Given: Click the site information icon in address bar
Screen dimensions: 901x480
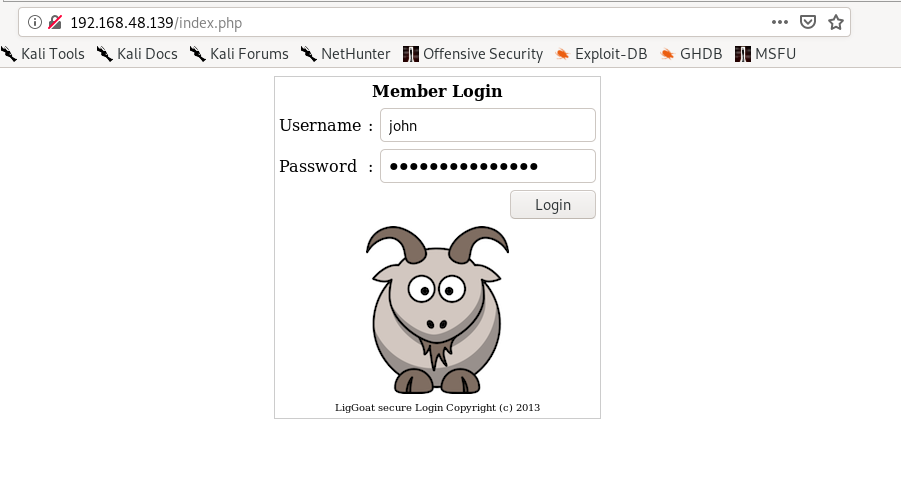Looking at the screenshot, I should click(34, 22).
